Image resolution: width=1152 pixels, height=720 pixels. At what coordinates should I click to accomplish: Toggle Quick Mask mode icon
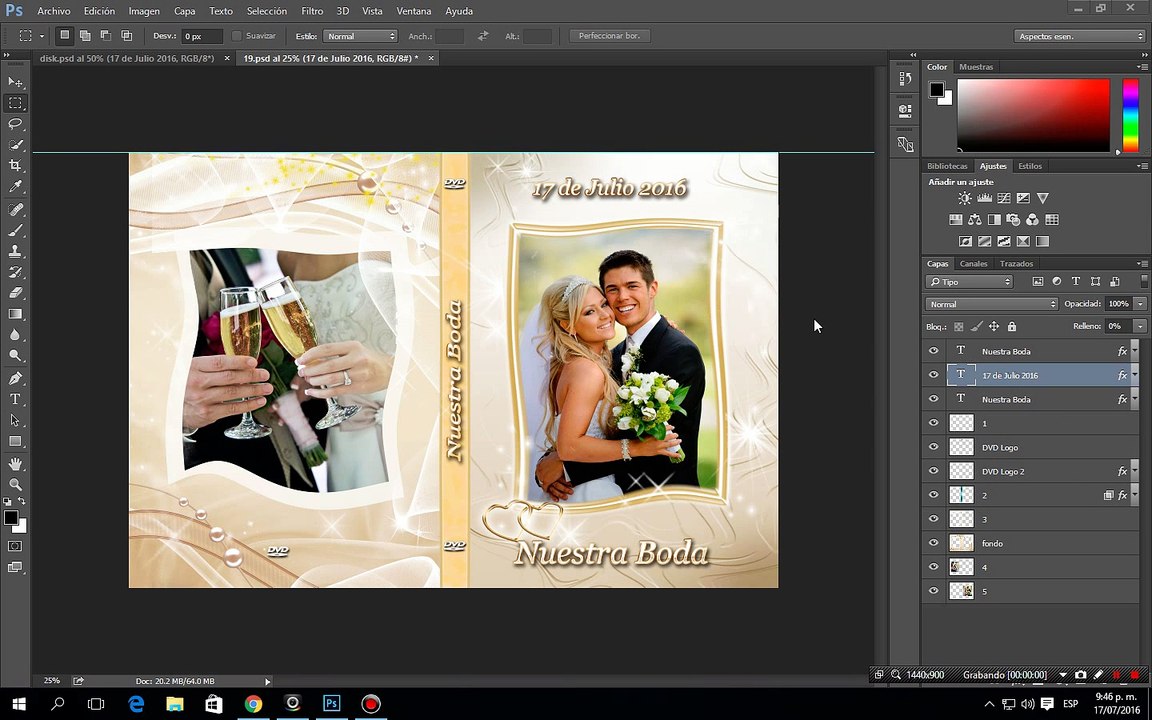coord(15,546)
